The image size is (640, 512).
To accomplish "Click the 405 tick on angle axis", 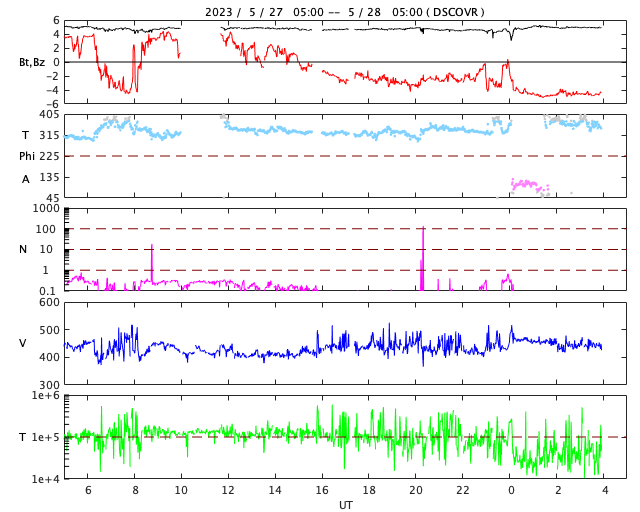I will [49, 115].
